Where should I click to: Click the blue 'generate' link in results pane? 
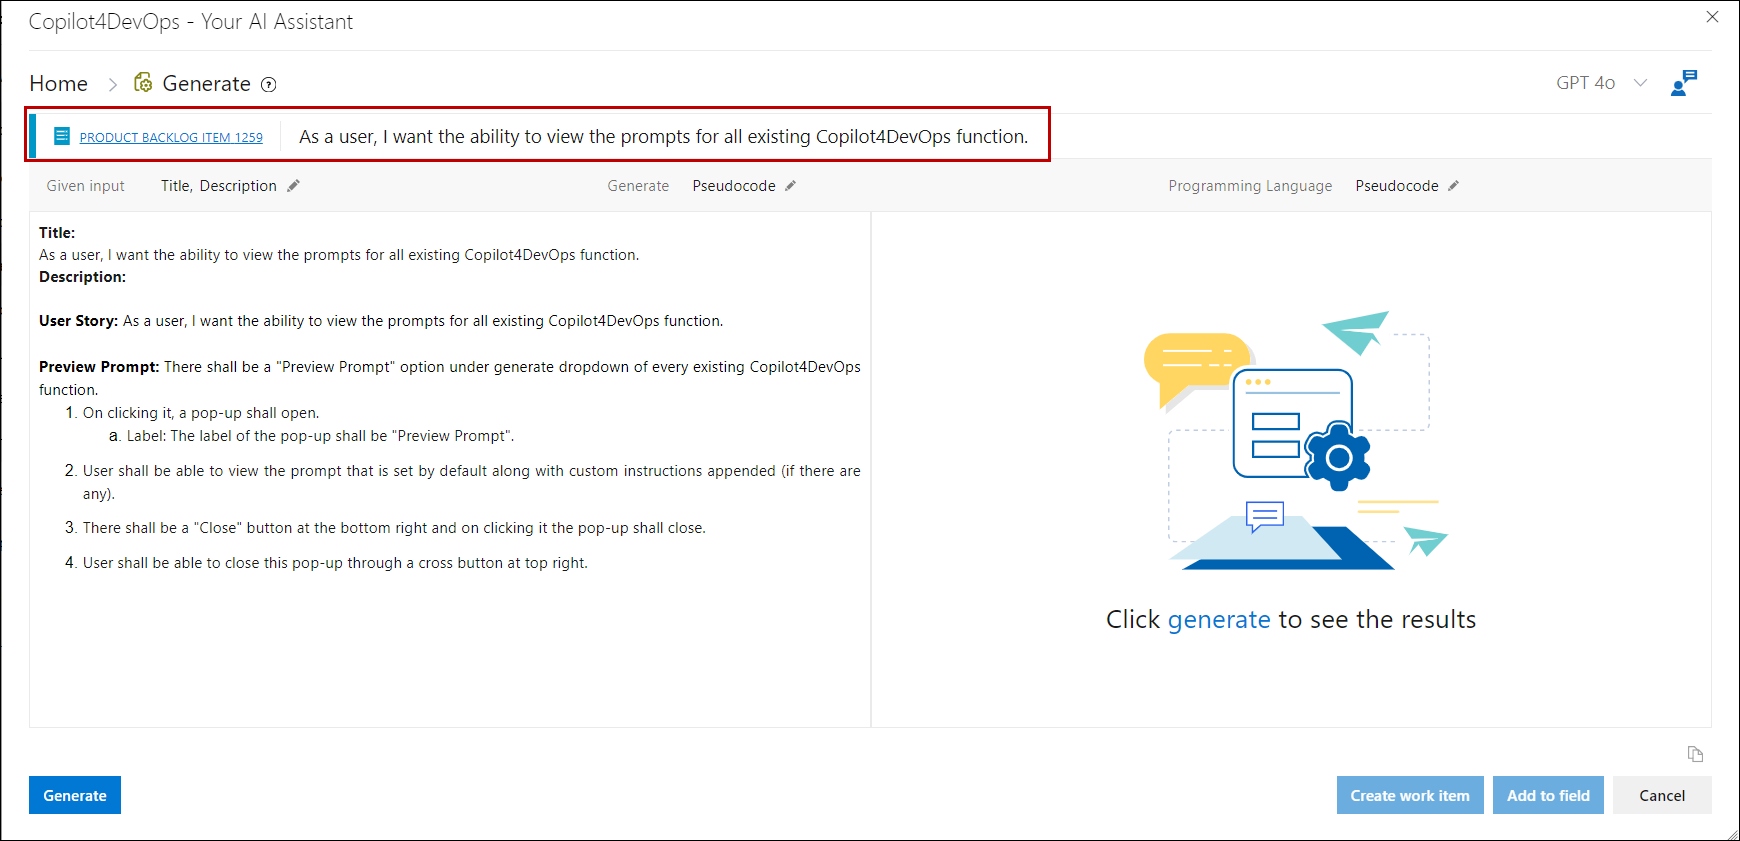pos(1219,619)
